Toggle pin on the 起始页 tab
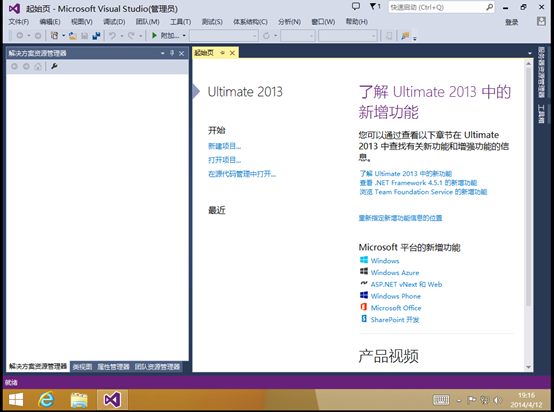 pyautogui.click(x=223, y=53)
